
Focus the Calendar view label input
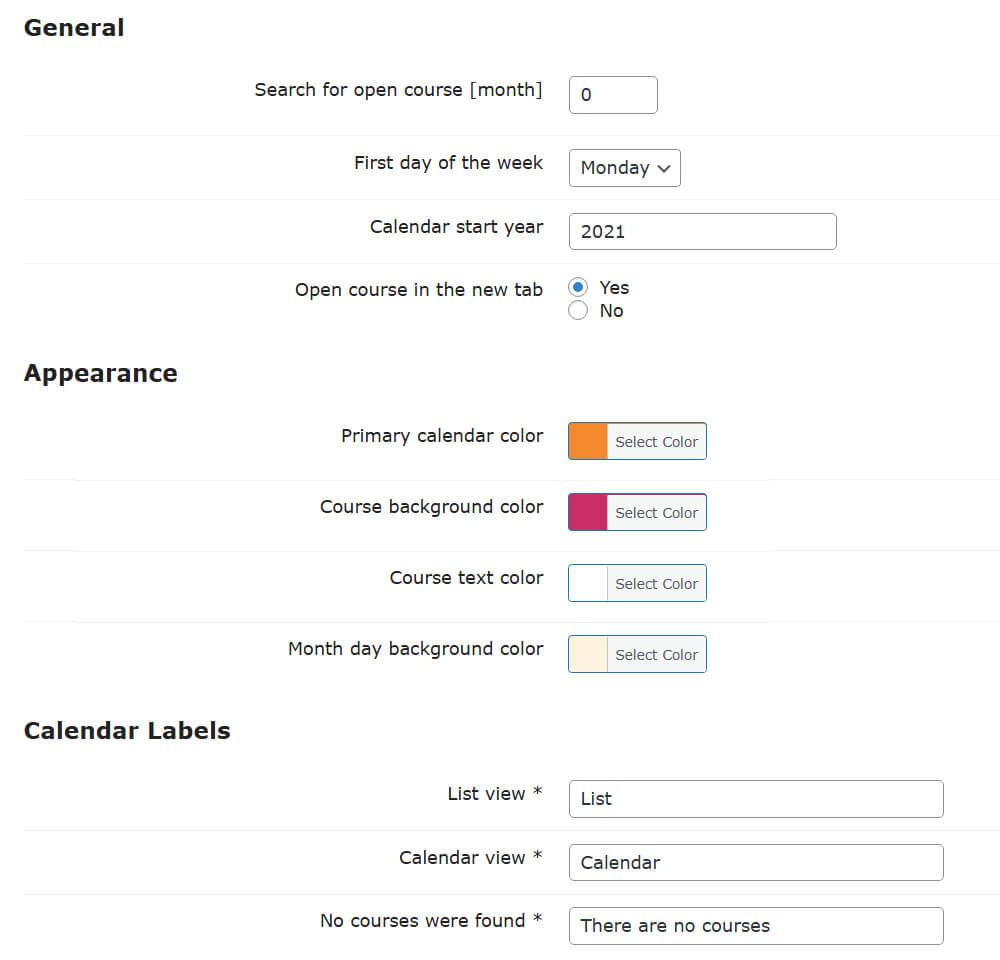pyautogui.click(x=755, y=862)
